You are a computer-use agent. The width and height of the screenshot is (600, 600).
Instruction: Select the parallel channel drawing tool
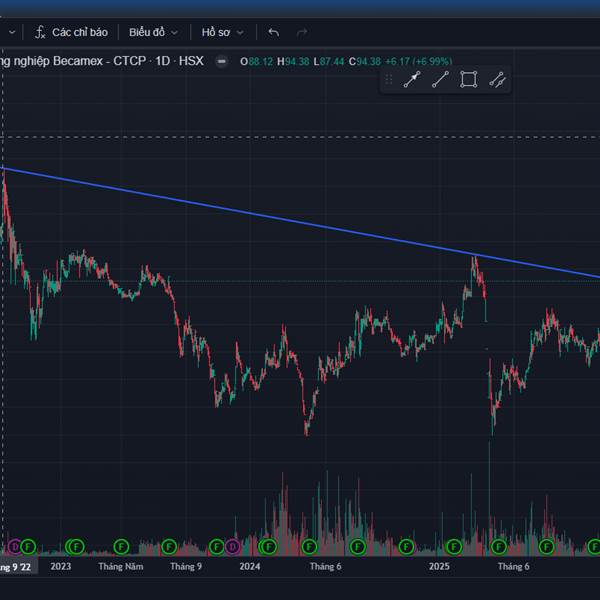pyautogui.click(x=497, y=80)
